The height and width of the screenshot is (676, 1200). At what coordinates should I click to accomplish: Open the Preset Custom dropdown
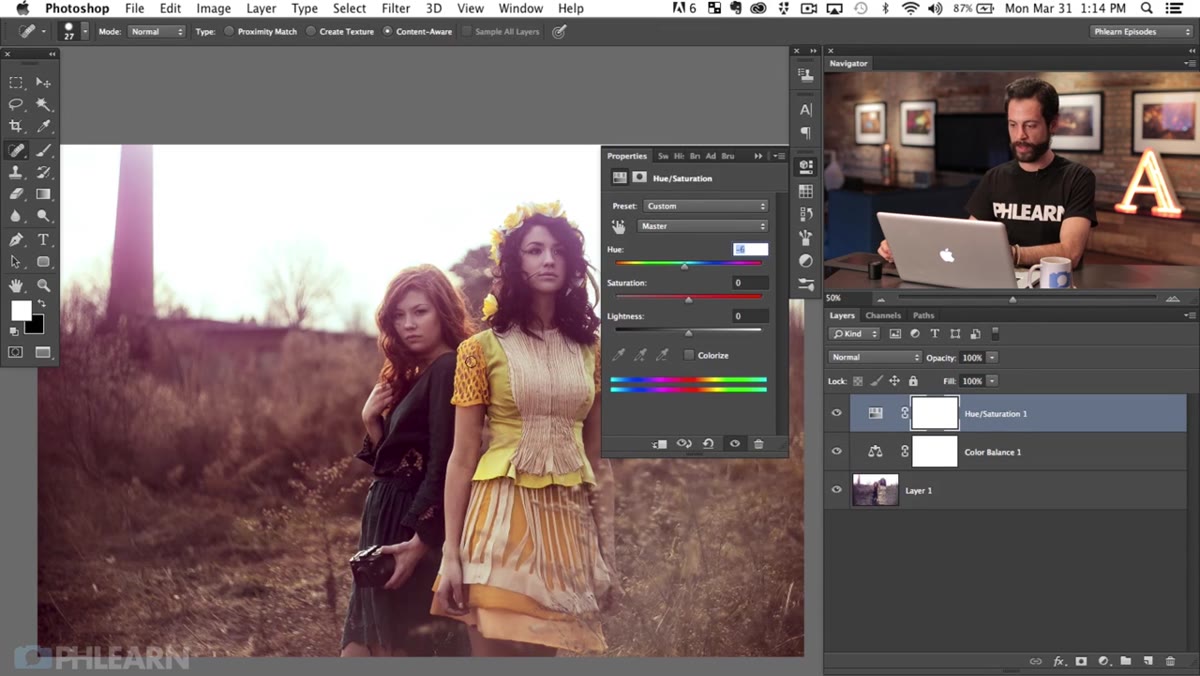705,206
